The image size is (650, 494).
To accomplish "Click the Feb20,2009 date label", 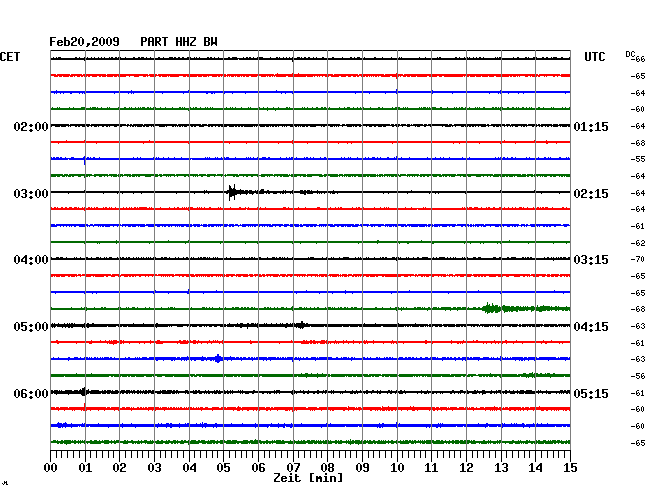I will click(84, 42).
